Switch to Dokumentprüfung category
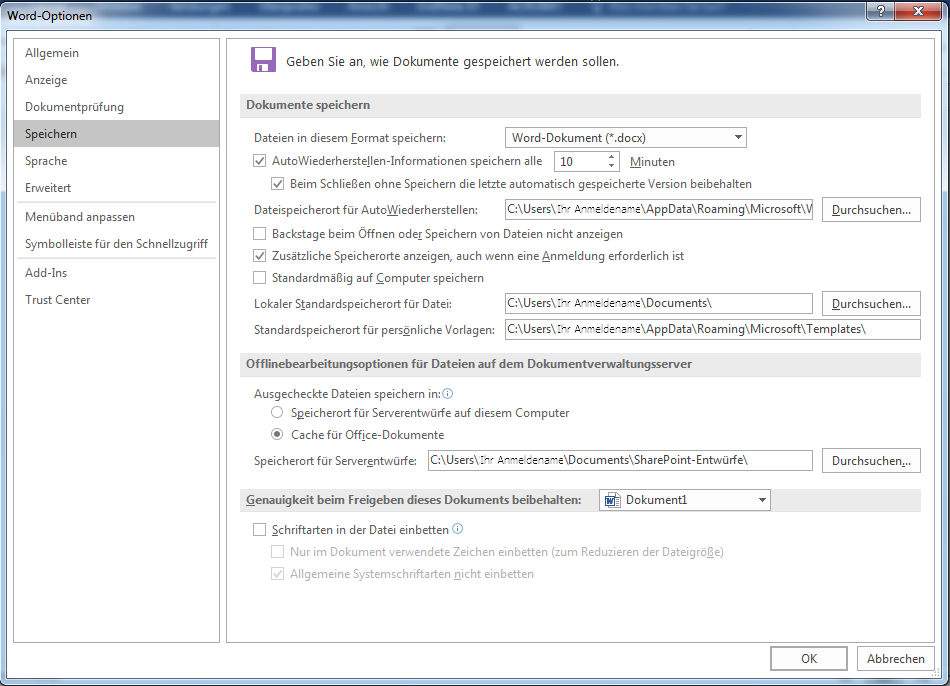 click(x=74, y=107)
